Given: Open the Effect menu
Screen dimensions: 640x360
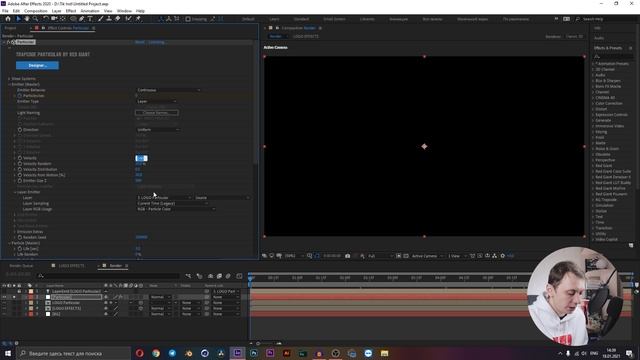Looking at the screenshot, I should tap(71, 11).
